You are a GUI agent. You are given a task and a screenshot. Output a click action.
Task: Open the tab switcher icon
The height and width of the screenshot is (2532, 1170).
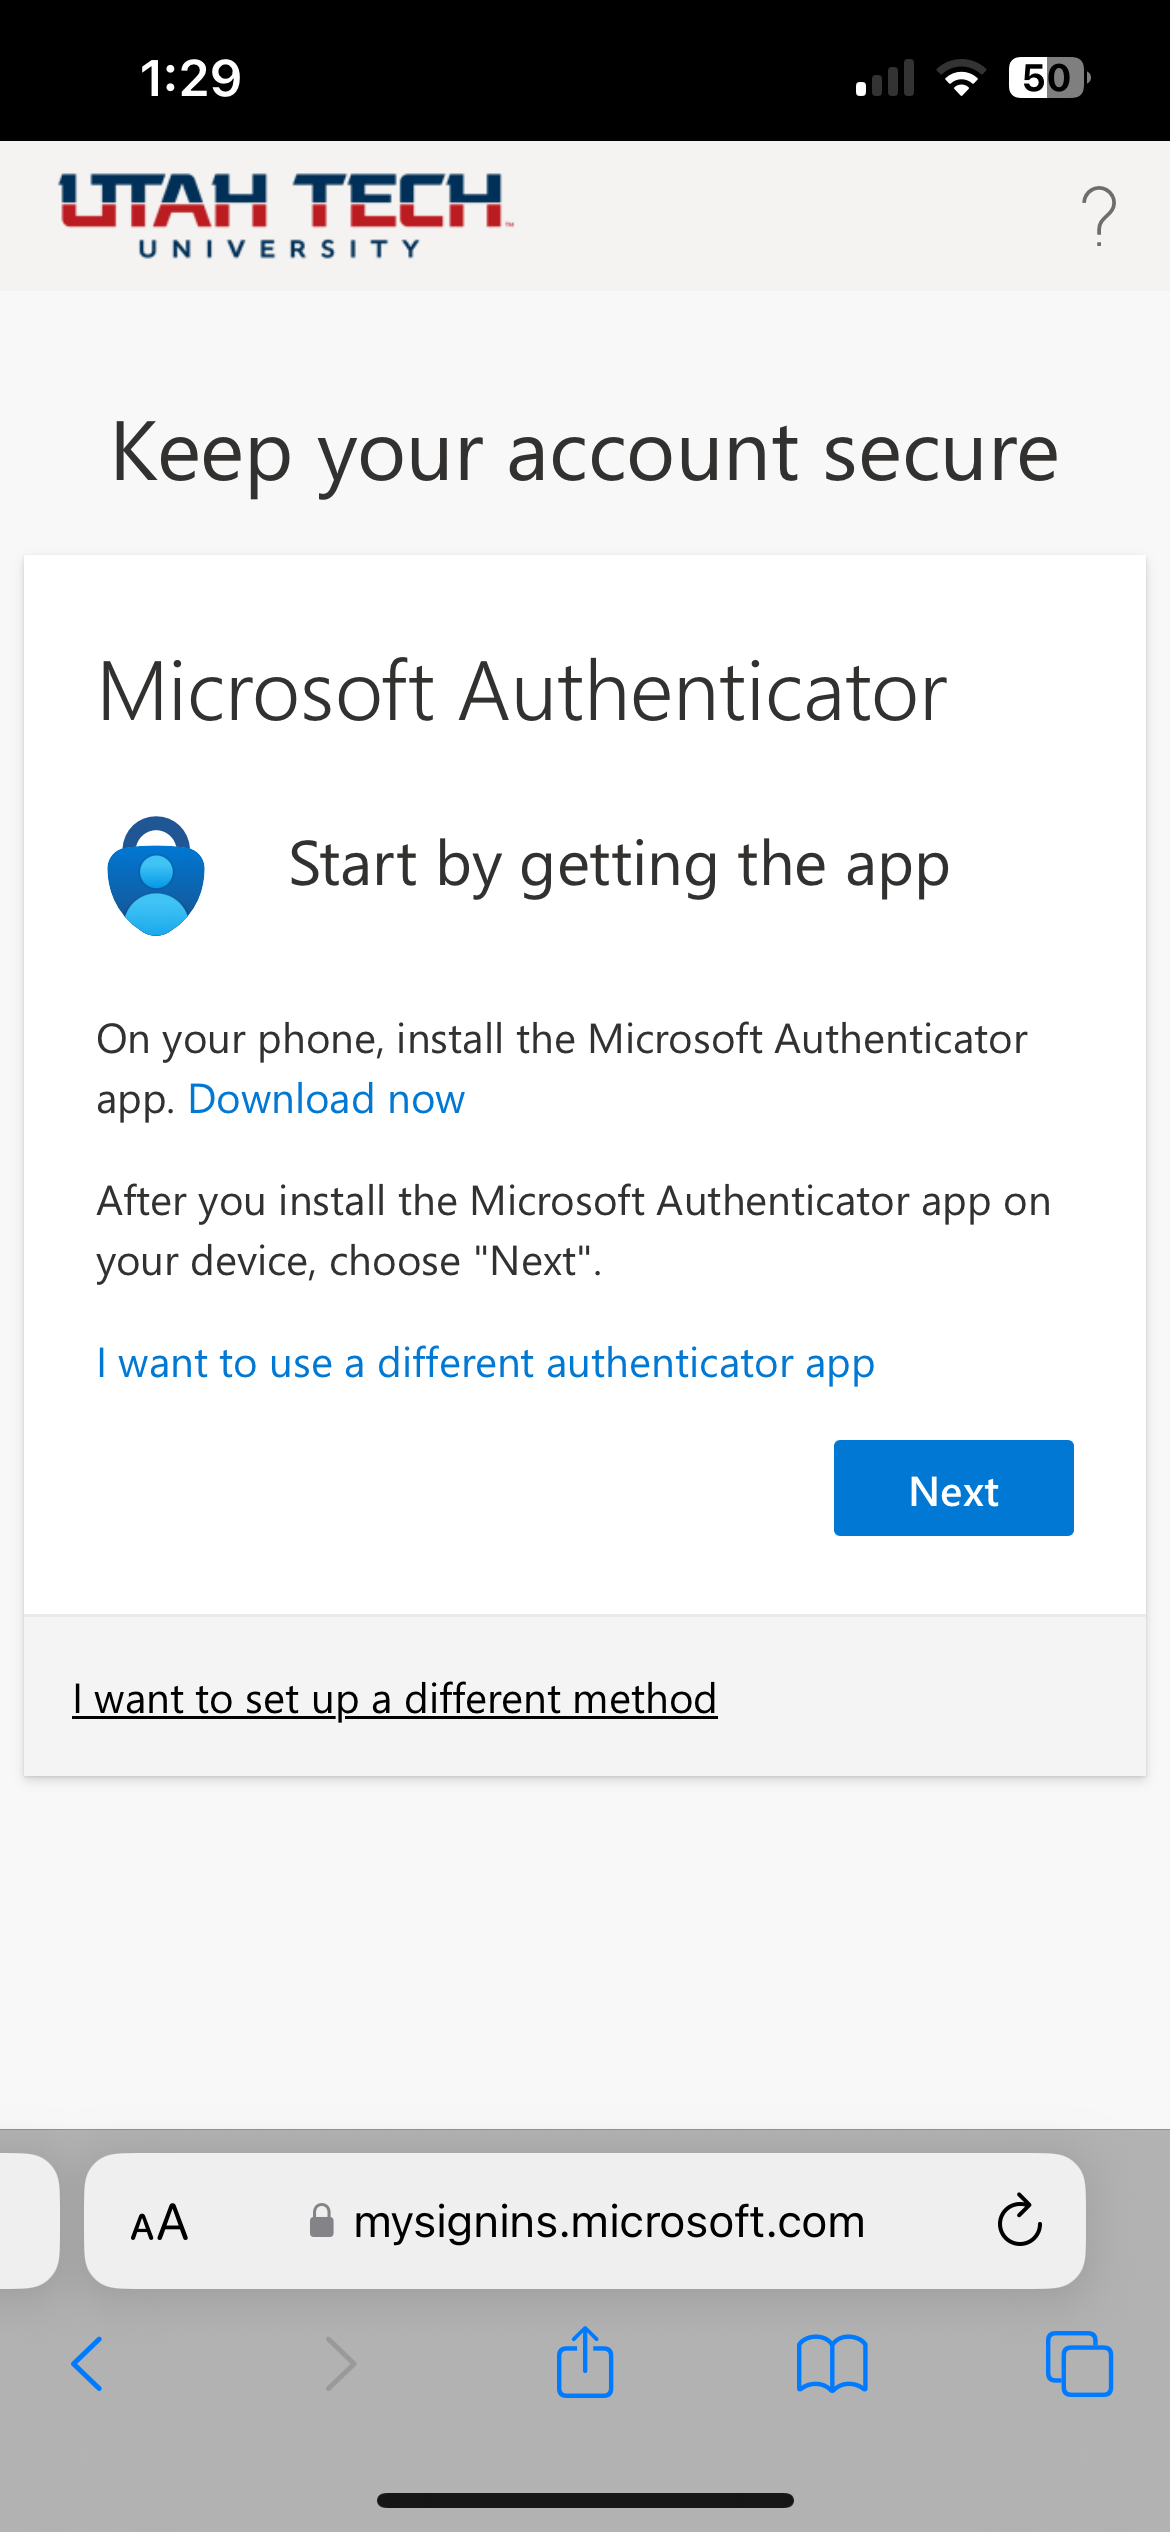click(x=1079, y=2364)
